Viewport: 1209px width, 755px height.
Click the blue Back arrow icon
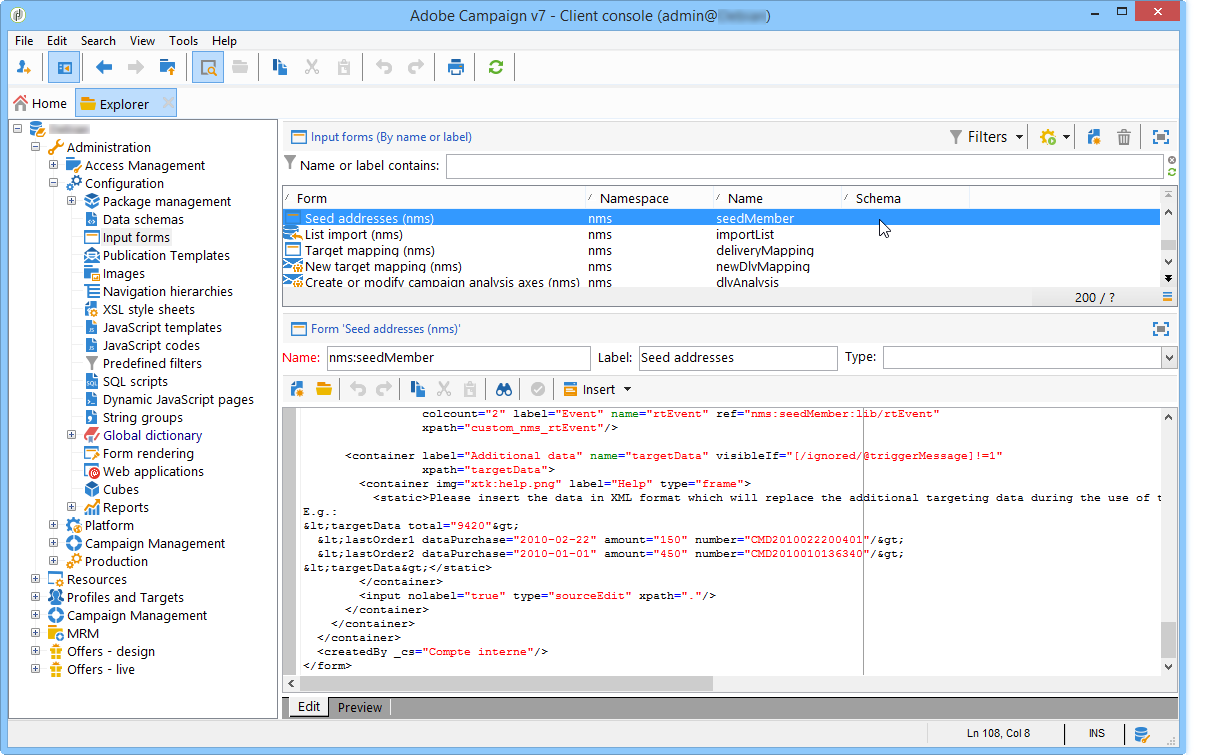click(104, 68)
